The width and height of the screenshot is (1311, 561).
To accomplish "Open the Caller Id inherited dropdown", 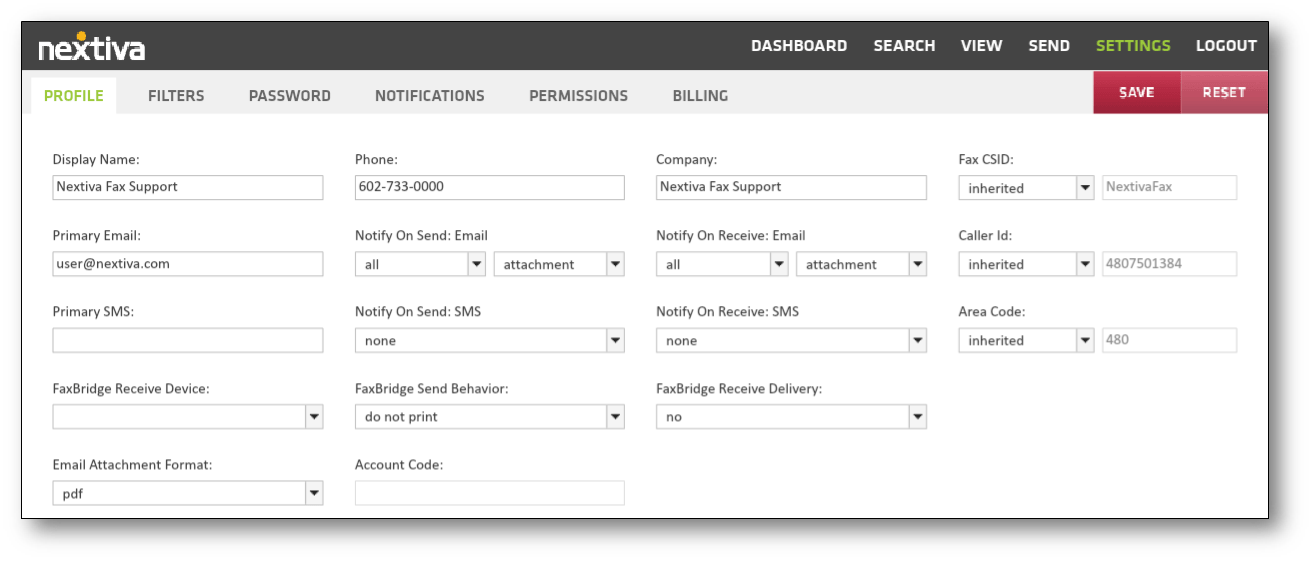I will (x=1026, y=264).
